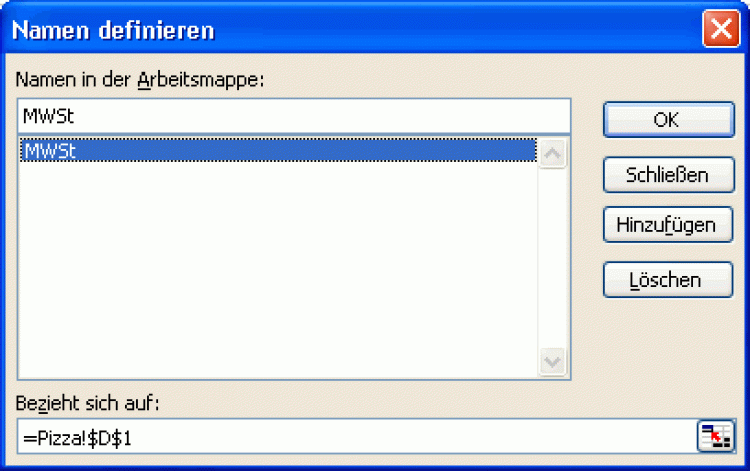Image resolution: width=750 pixels, height=471 pixels.
Task: Click empty area of the names list
Action: tap(277, 270)
